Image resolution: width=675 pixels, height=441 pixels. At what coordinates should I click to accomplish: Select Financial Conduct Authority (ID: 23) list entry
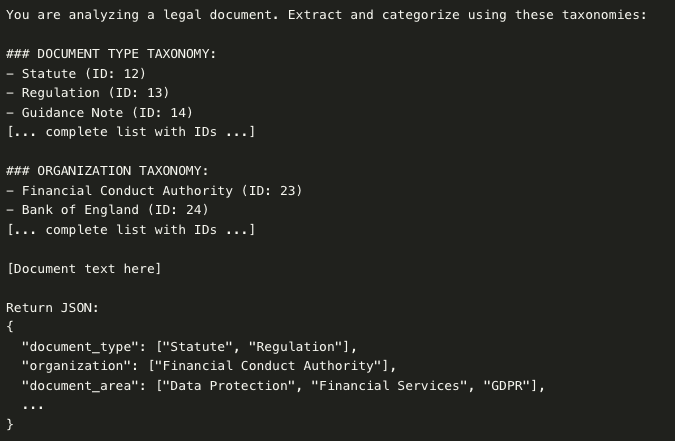tap(154, 190)
